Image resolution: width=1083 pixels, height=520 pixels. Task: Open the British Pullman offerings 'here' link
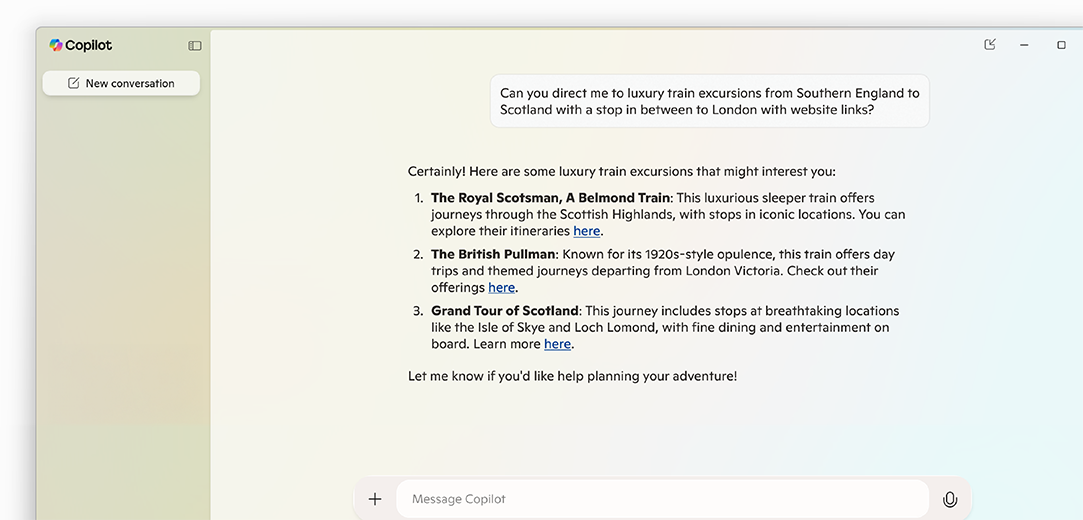coord(501,288)
